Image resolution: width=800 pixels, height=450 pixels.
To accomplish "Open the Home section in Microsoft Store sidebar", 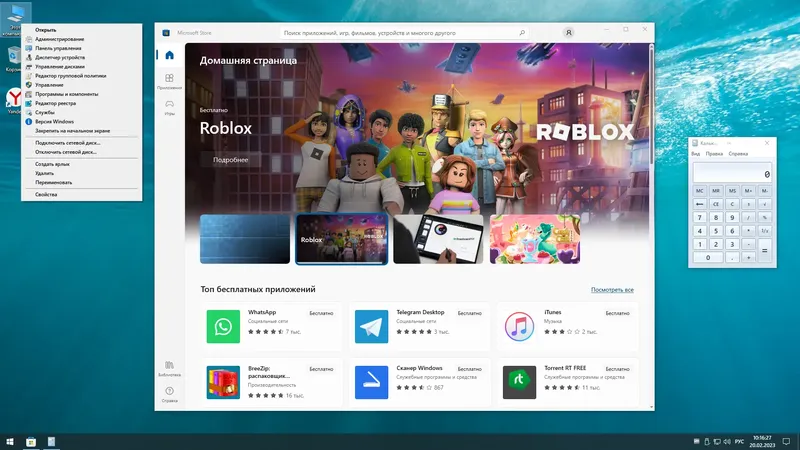I will tap(169, 55).
